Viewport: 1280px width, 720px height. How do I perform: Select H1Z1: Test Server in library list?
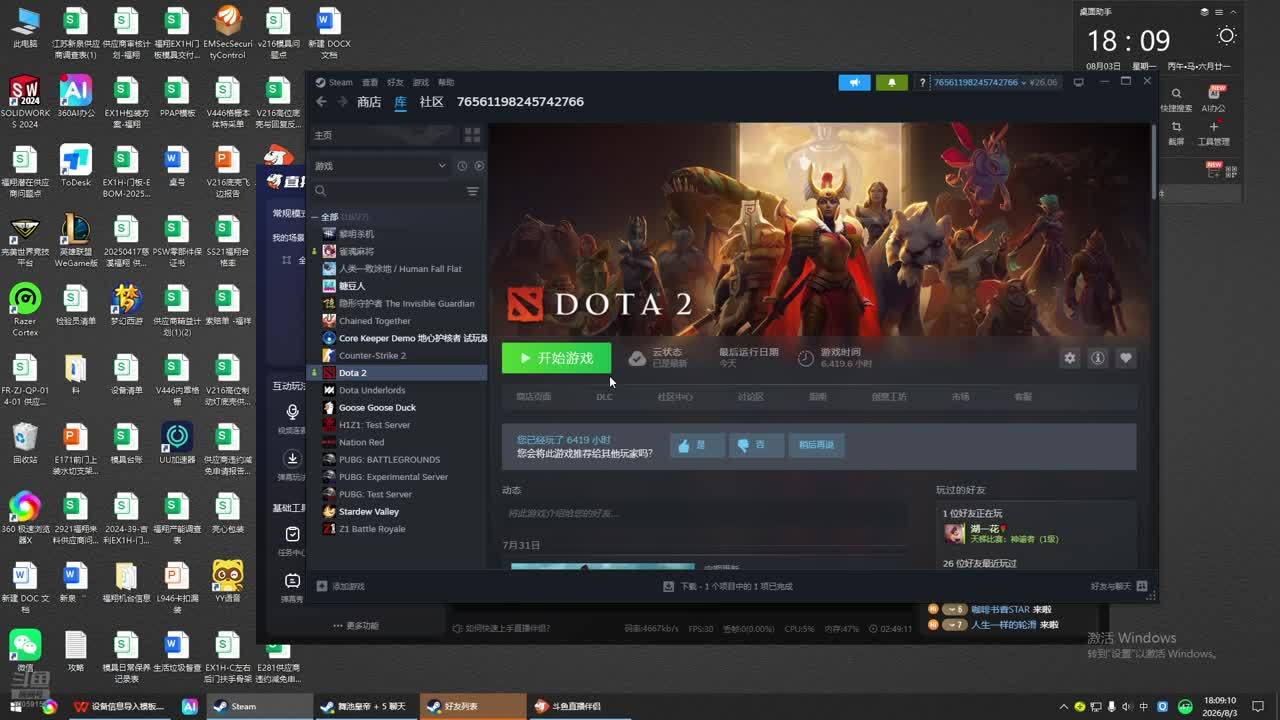pyautogui.click(x=399, y=425)
